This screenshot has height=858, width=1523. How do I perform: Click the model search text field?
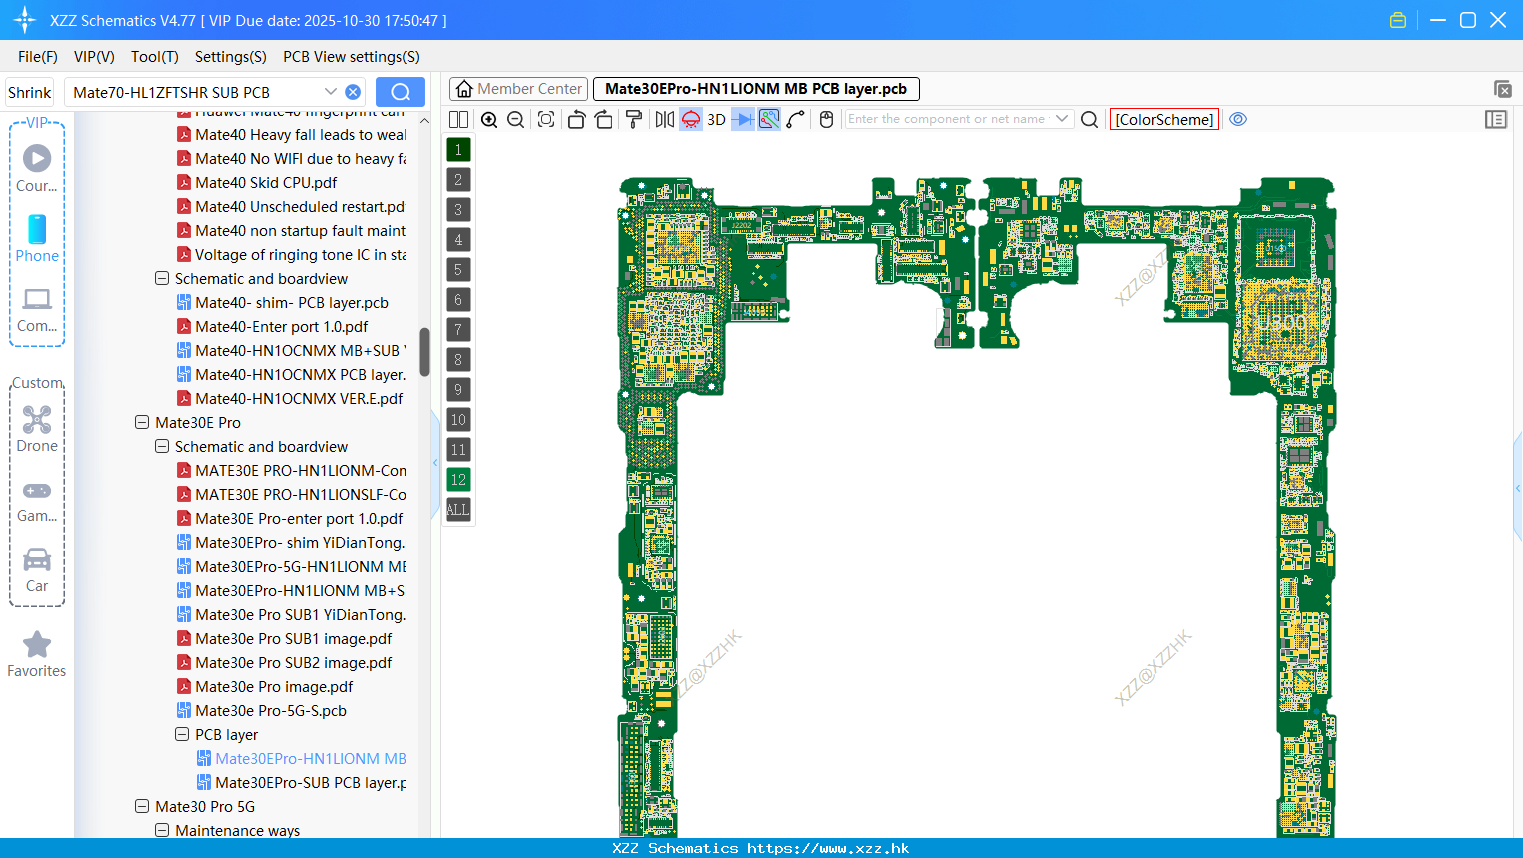(195, 92)
